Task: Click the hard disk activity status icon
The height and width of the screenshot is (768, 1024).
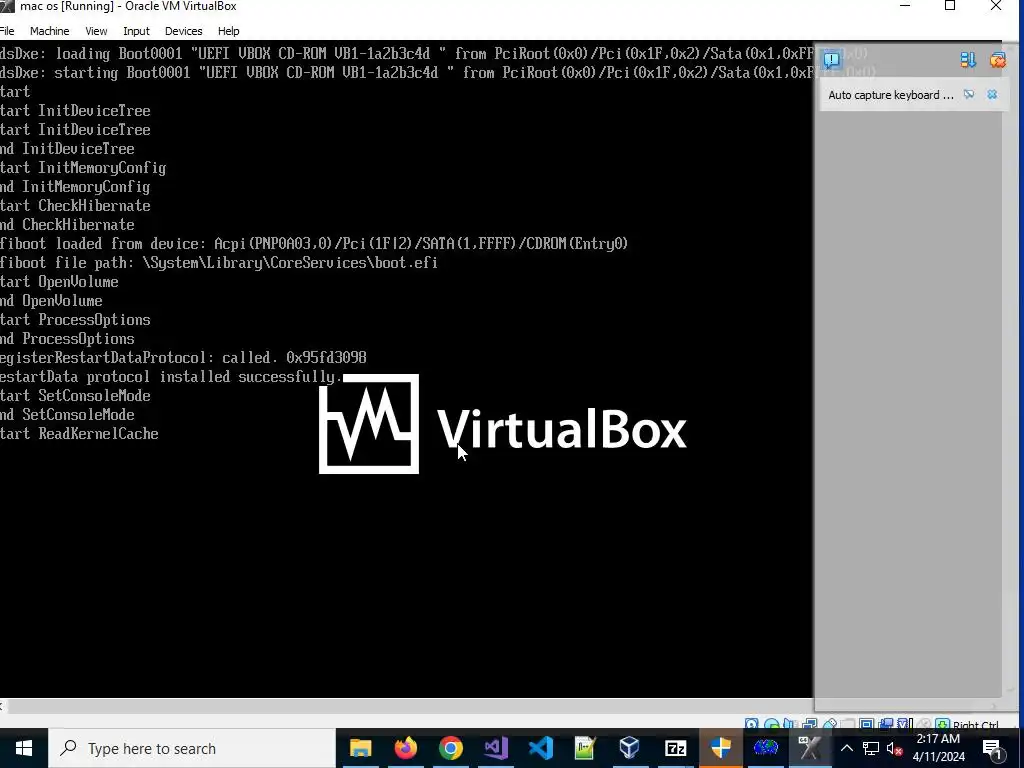Action: (751, 724)
